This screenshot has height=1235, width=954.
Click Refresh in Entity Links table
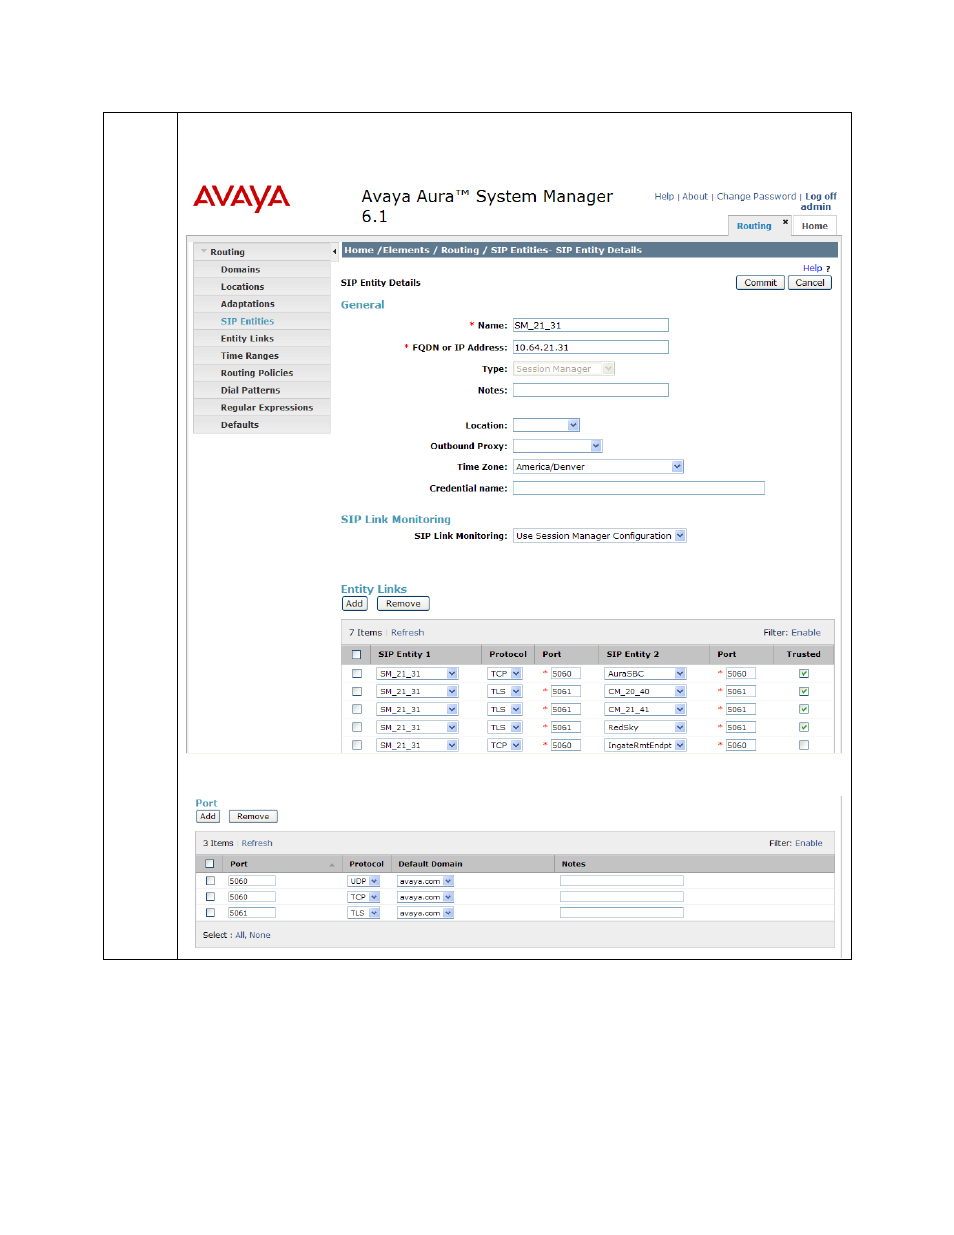click(x=407, y=633)
